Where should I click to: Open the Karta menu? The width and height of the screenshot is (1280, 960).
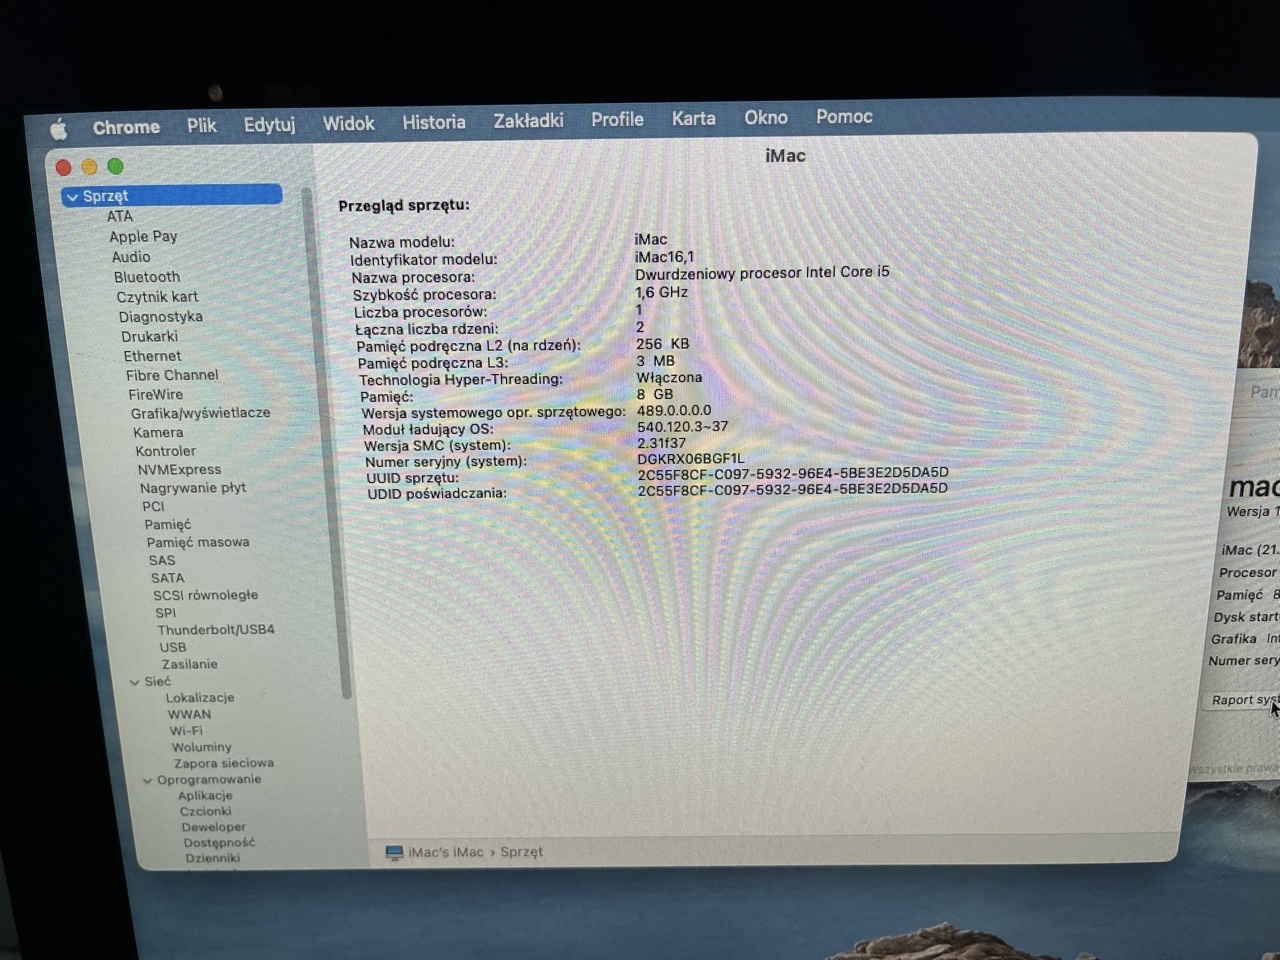(x=693, y=118)
